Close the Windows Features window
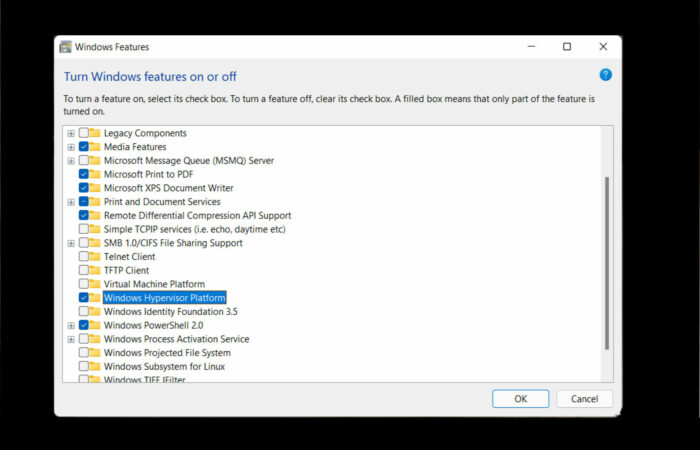 pyautogui.click(x=603, y=46)
